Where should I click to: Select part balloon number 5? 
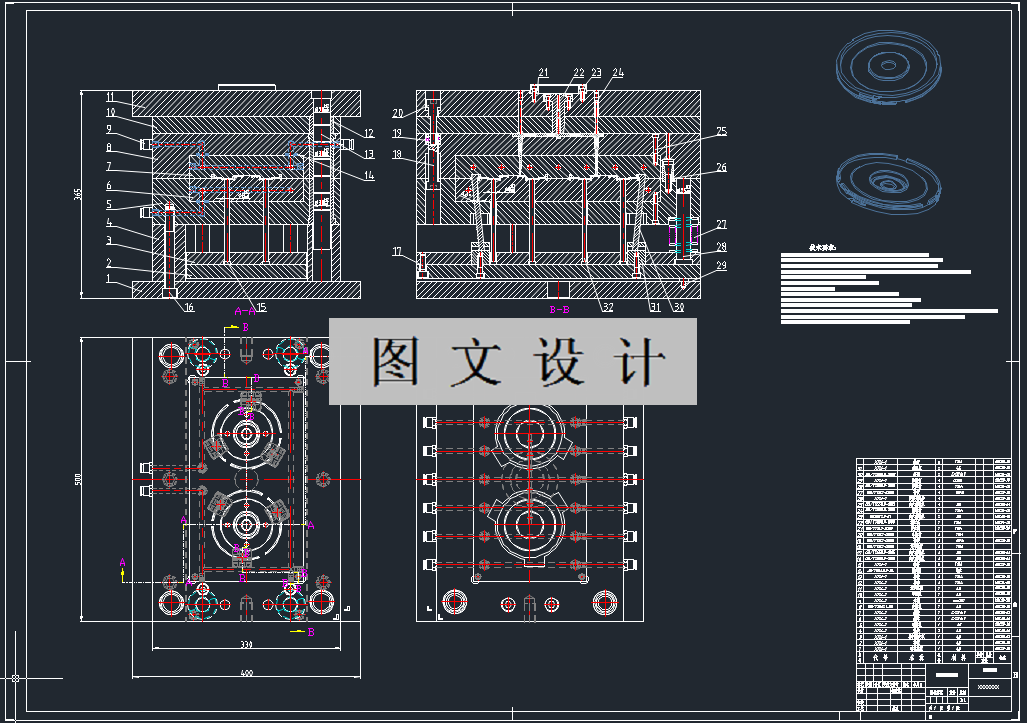pyautogui.click(x=109, y=204)
